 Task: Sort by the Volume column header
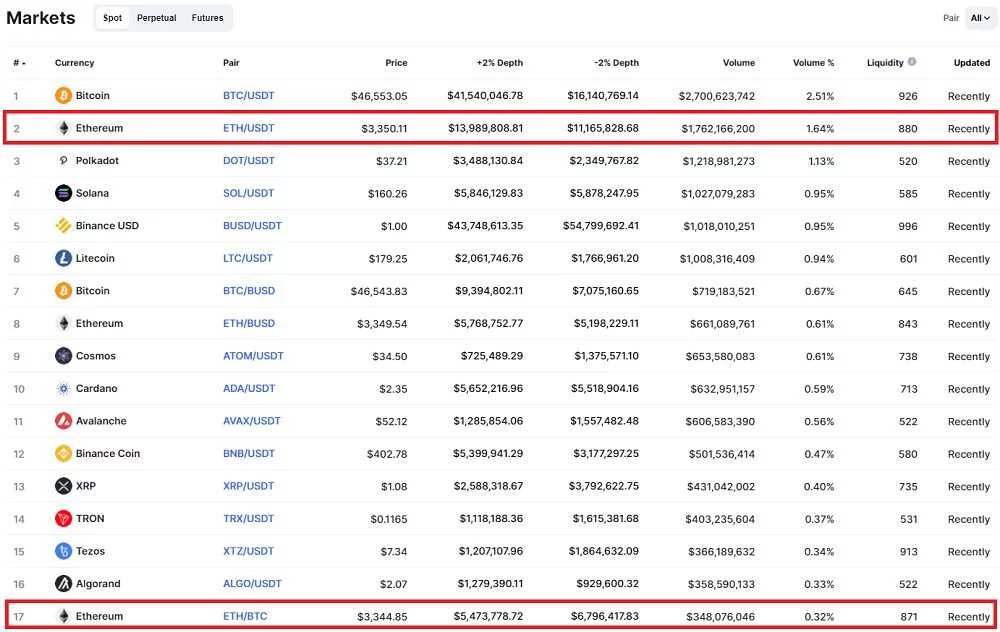pyautogui.click(x=738, y=63)
